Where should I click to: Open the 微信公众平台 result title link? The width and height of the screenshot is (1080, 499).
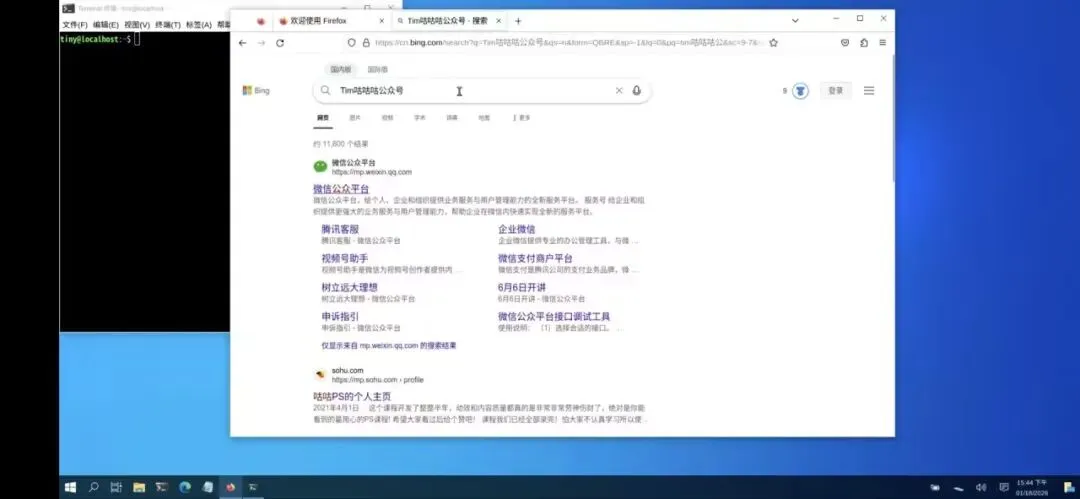coord(341,189)
